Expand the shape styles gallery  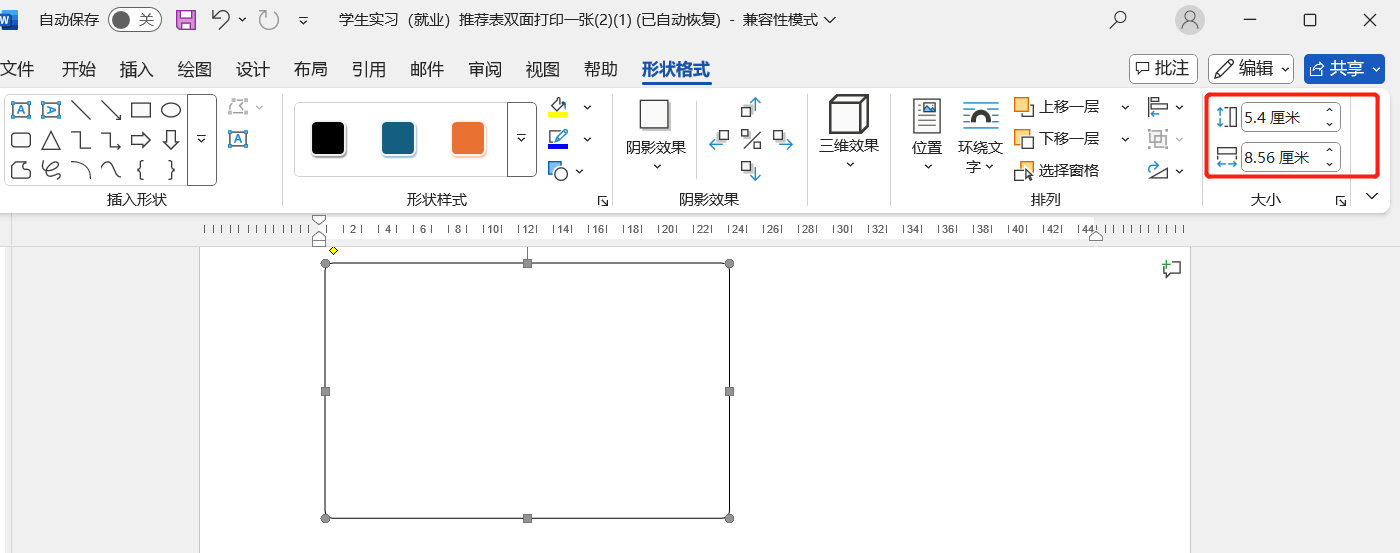[x=521, y=139]
